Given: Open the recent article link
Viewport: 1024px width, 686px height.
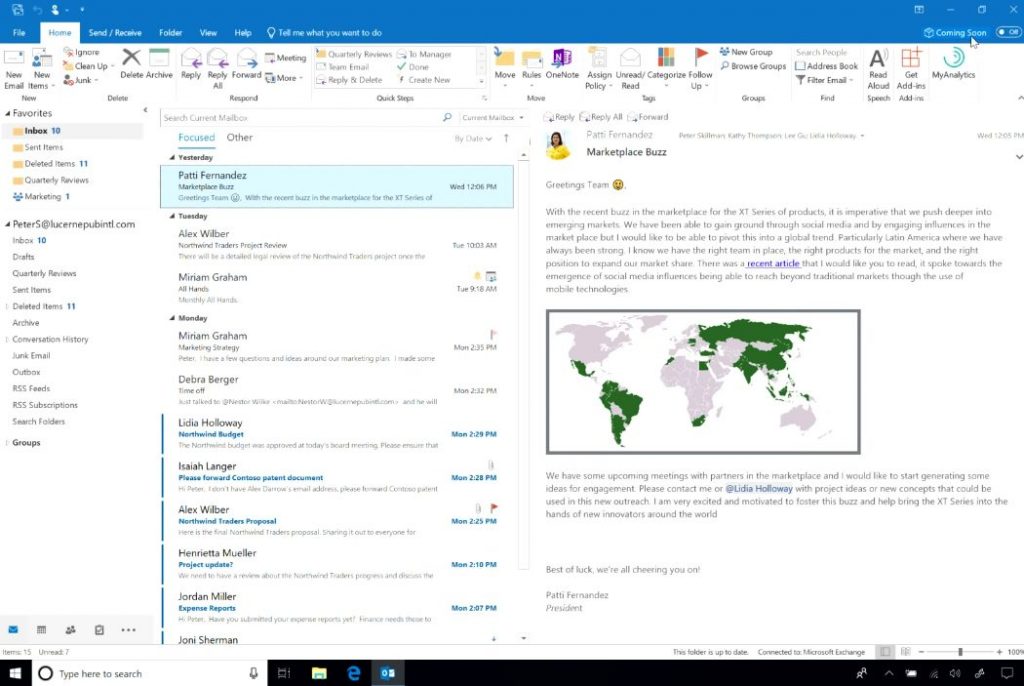Looking at the screenshot, I should click(x=773, y=263).
